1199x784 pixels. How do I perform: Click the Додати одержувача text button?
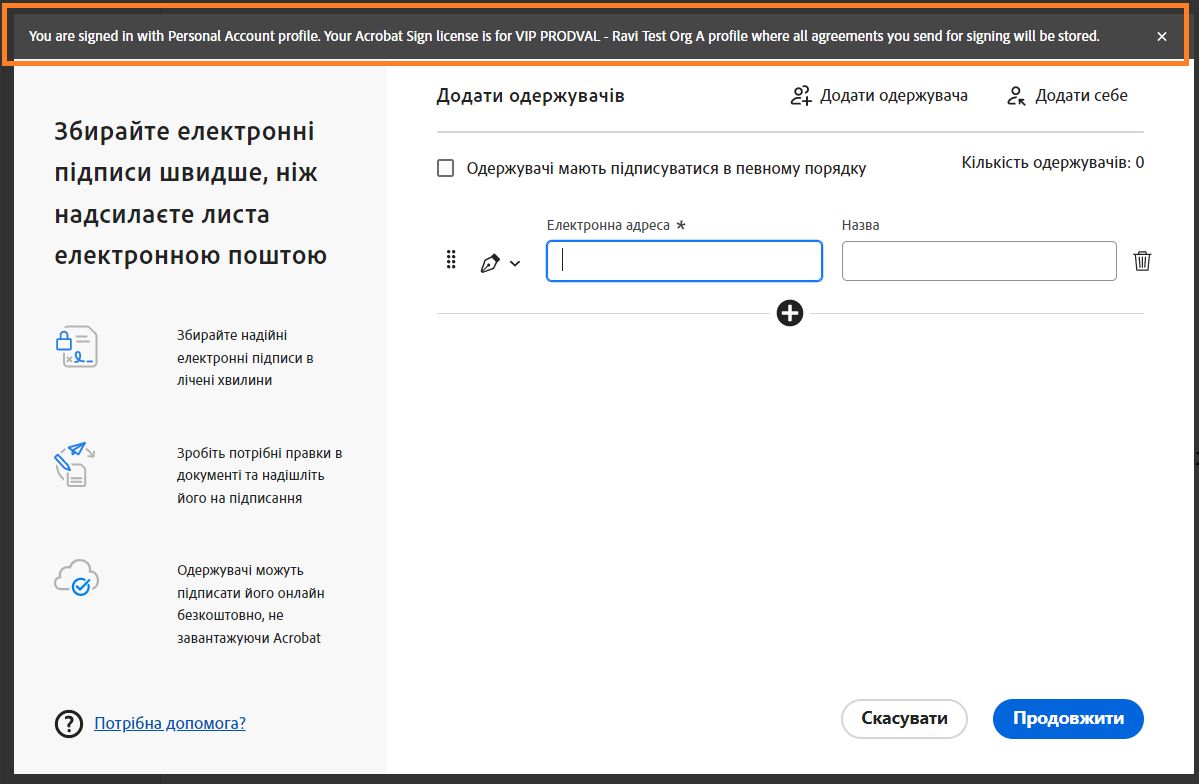(x=894, y=96)
